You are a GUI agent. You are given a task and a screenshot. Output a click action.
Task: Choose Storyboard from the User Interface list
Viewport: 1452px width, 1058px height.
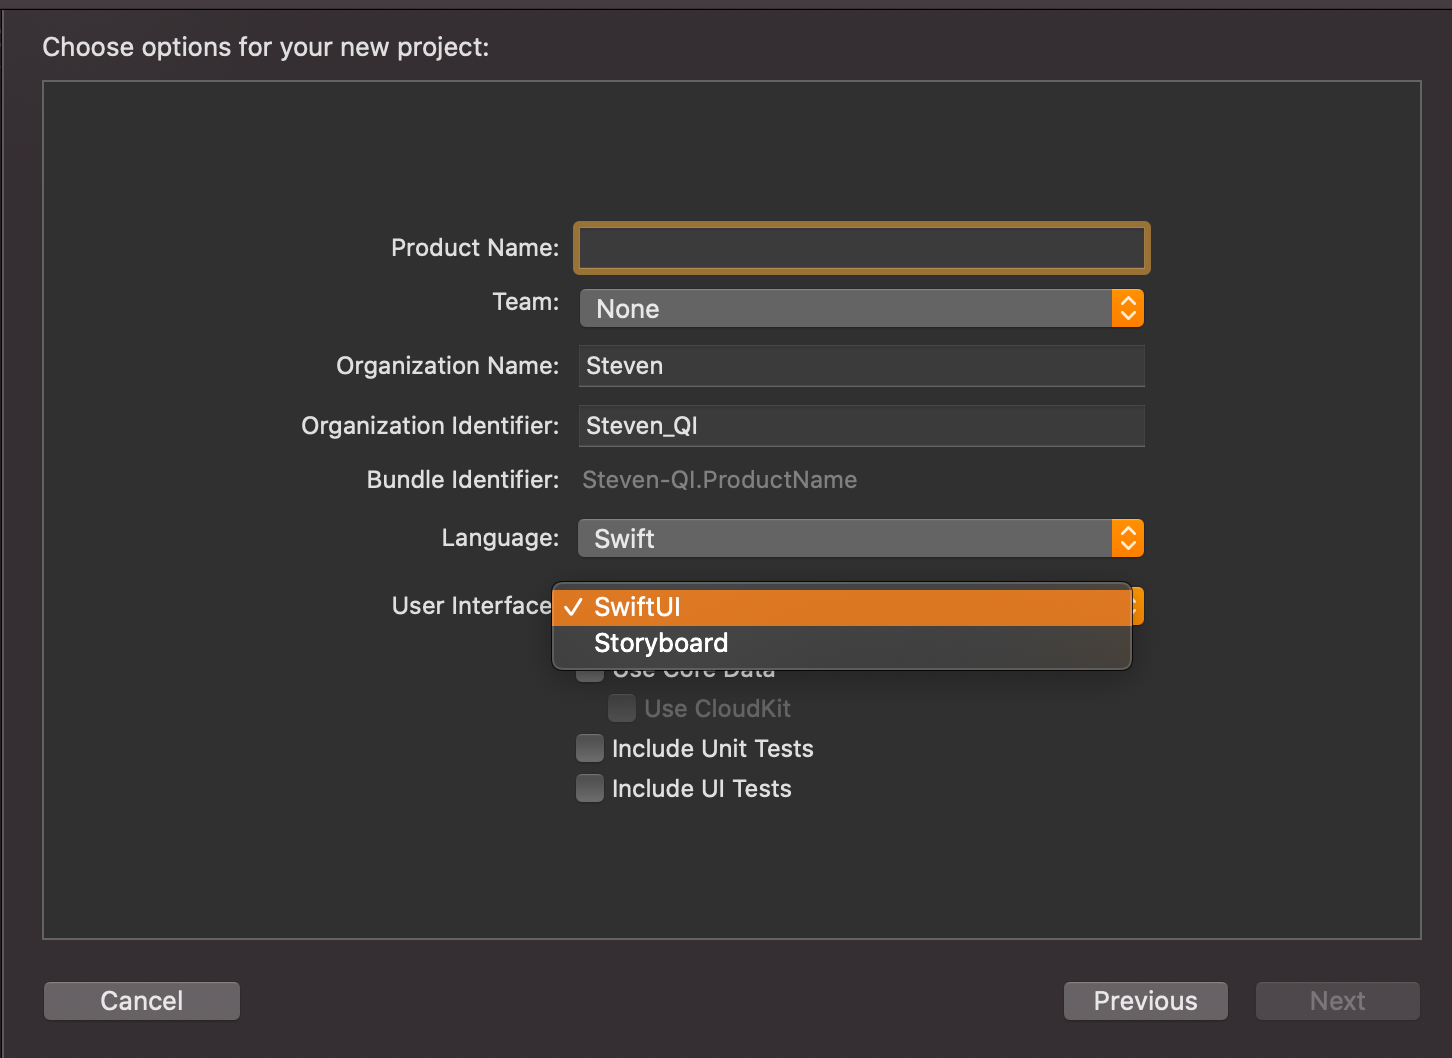coord(661,643)
